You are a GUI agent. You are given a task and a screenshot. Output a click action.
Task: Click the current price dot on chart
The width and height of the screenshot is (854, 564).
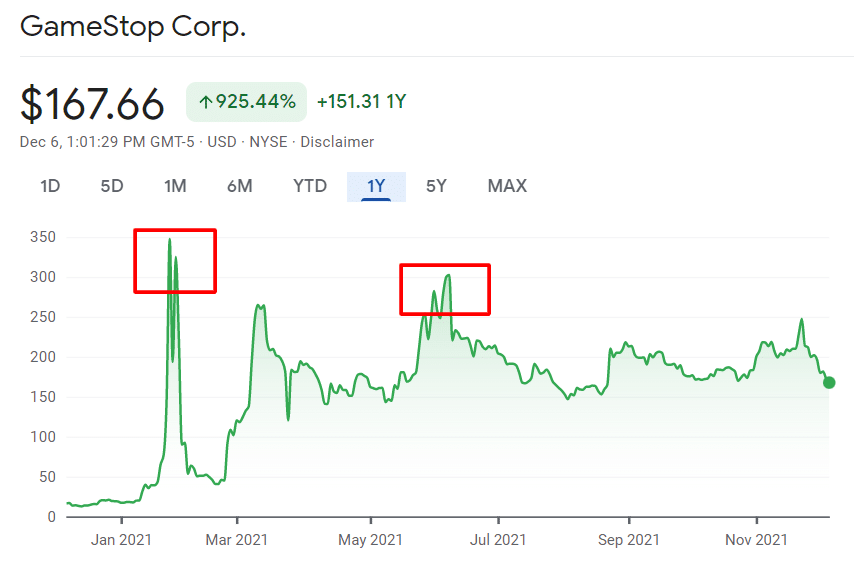pyautogui.click(x=829, y=383)
